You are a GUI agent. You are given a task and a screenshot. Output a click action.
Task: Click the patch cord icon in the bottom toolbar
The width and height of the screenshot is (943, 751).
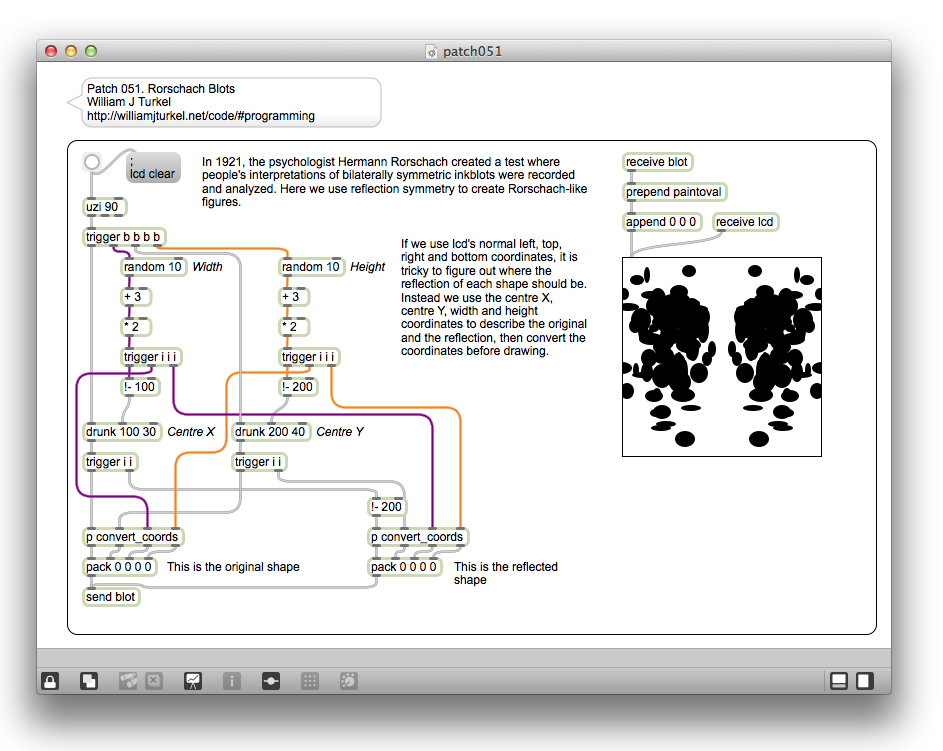click(x=270, y=681)
